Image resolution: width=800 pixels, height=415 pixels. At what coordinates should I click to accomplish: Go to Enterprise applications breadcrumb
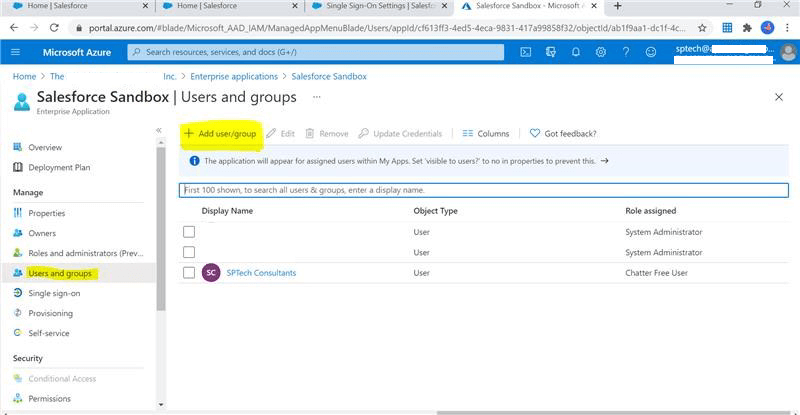[x=234, y=77]
